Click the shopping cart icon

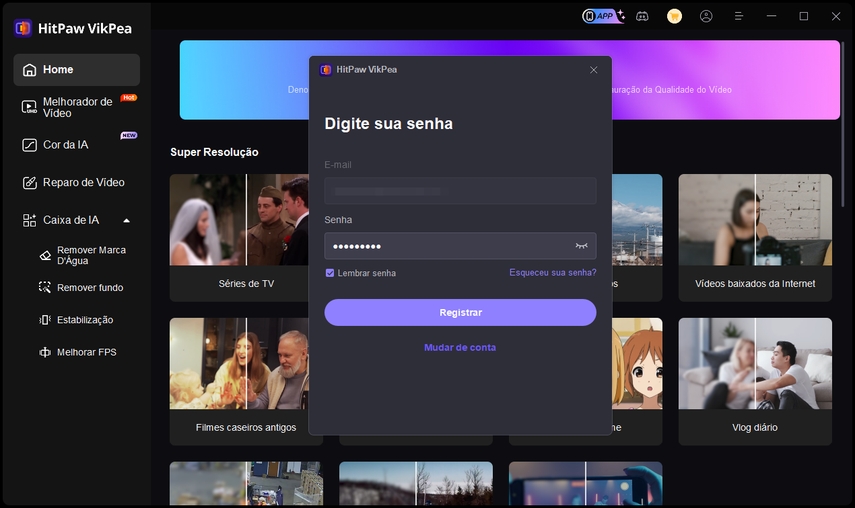[x=674, y=16]
